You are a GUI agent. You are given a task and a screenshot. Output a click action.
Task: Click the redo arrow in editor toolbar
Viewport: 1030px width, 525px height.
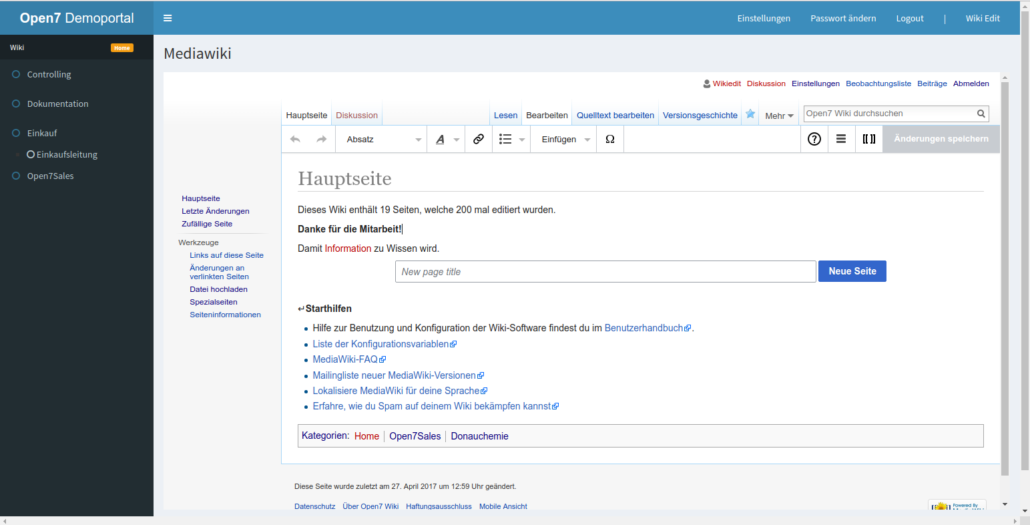click(x=321, y=139)
